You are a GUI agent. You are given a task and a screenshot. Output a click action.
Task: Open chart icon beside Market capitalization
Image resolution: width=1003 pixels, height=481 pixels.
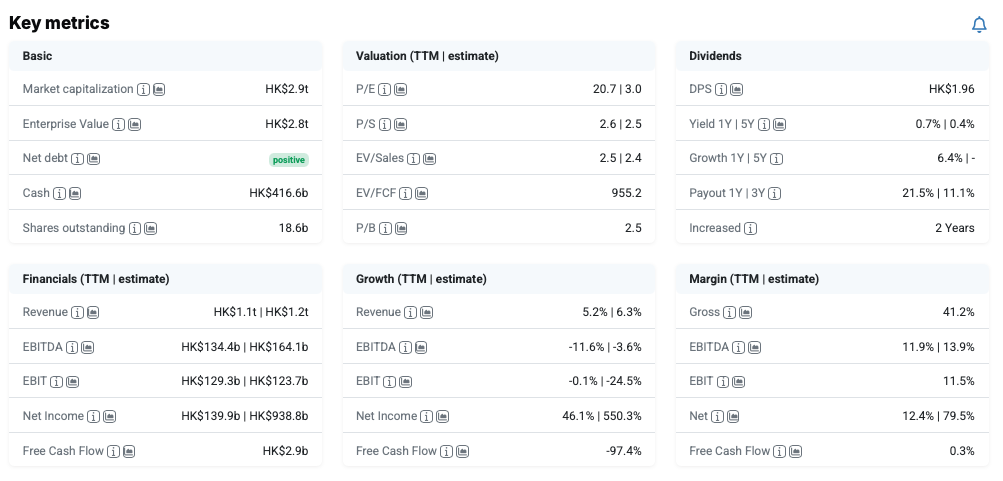[x=159, y=90]
